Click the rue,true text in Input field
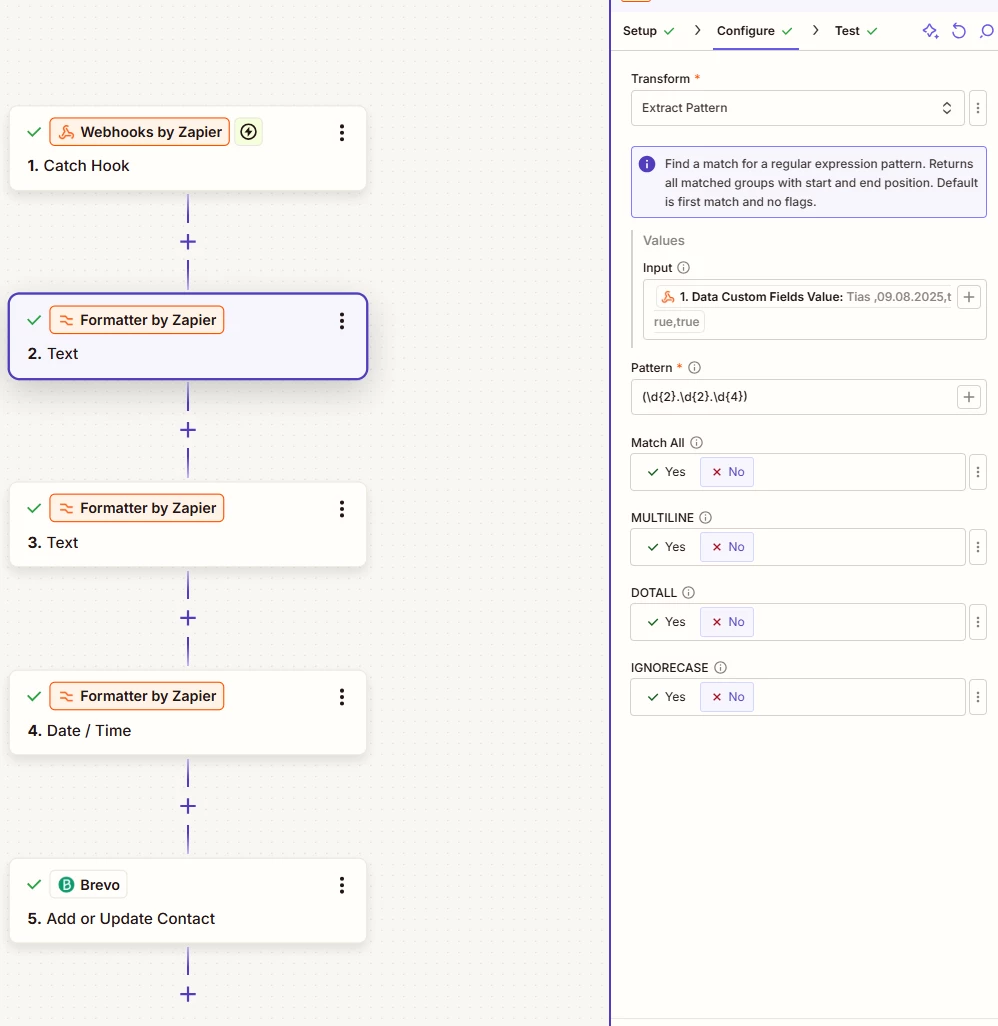 [677, 322]
